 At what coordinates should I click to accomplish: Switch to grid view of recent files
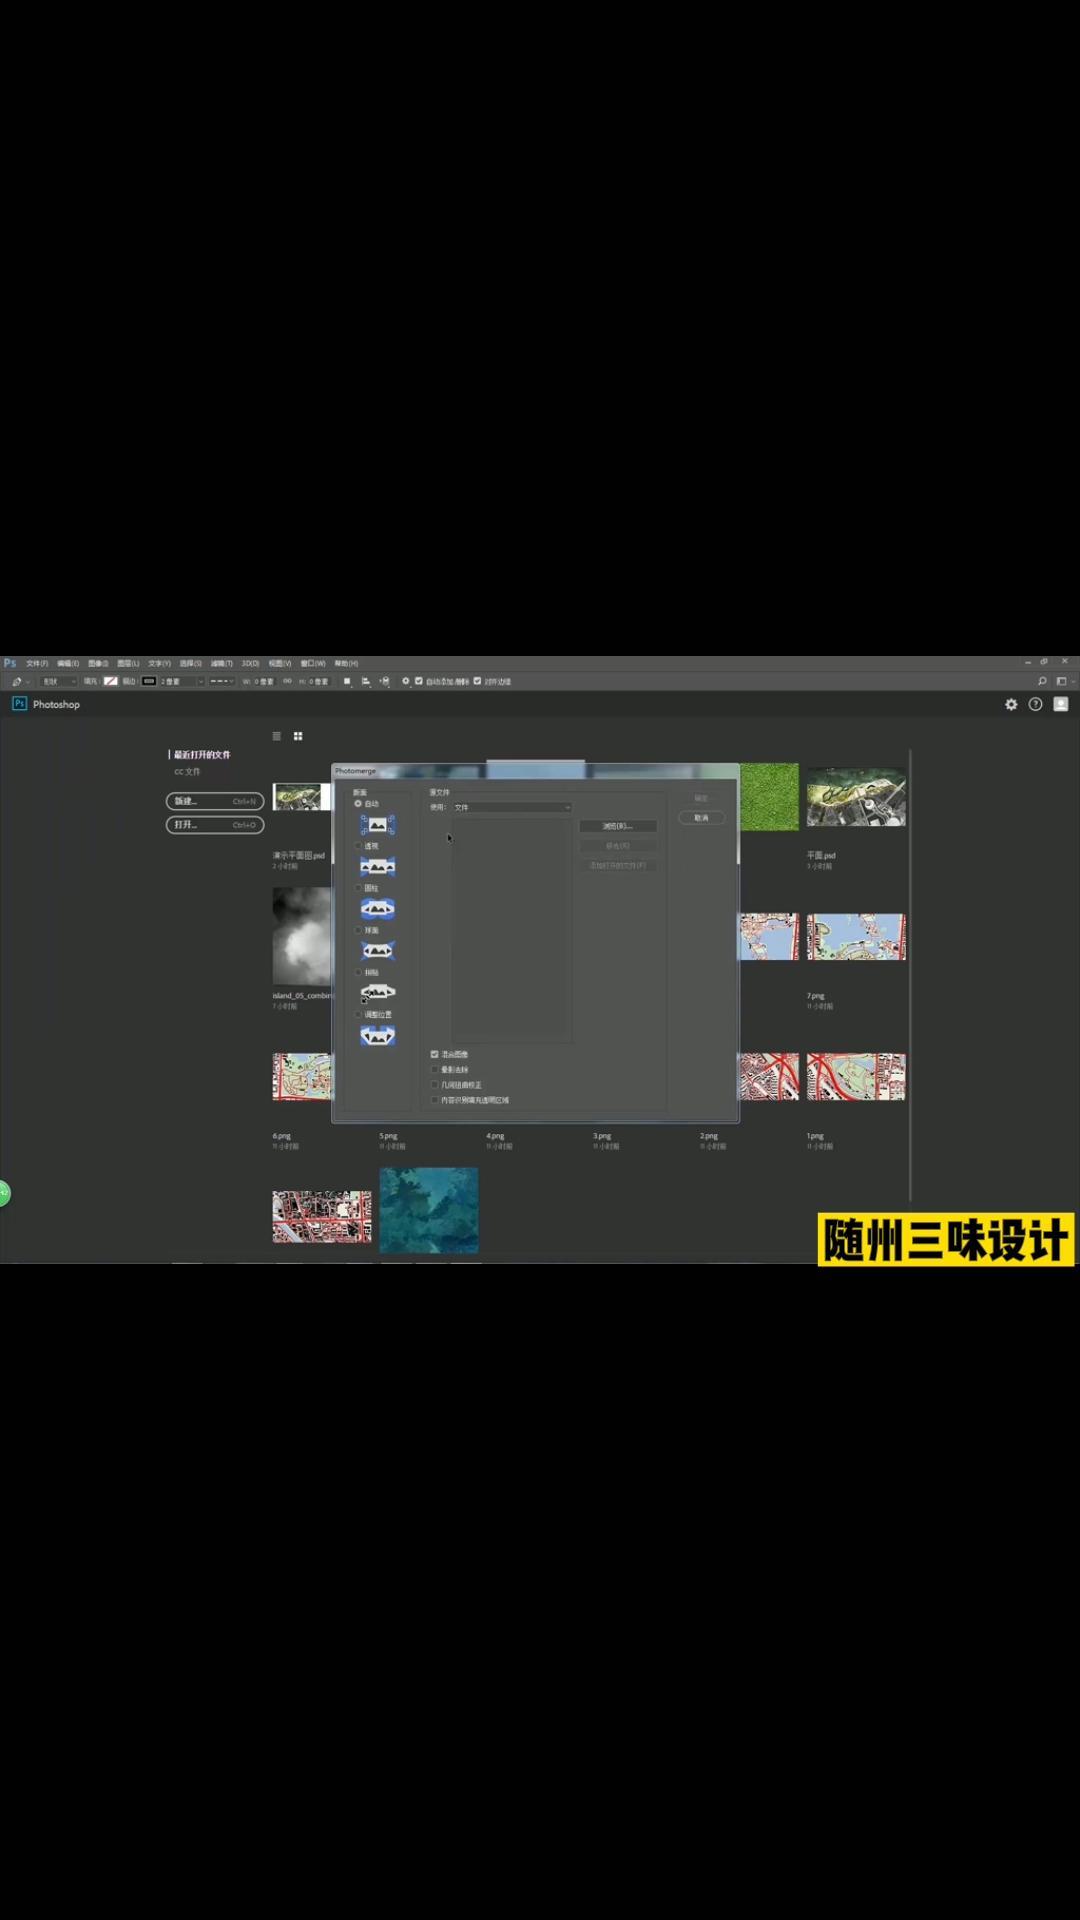pos(298,737)
